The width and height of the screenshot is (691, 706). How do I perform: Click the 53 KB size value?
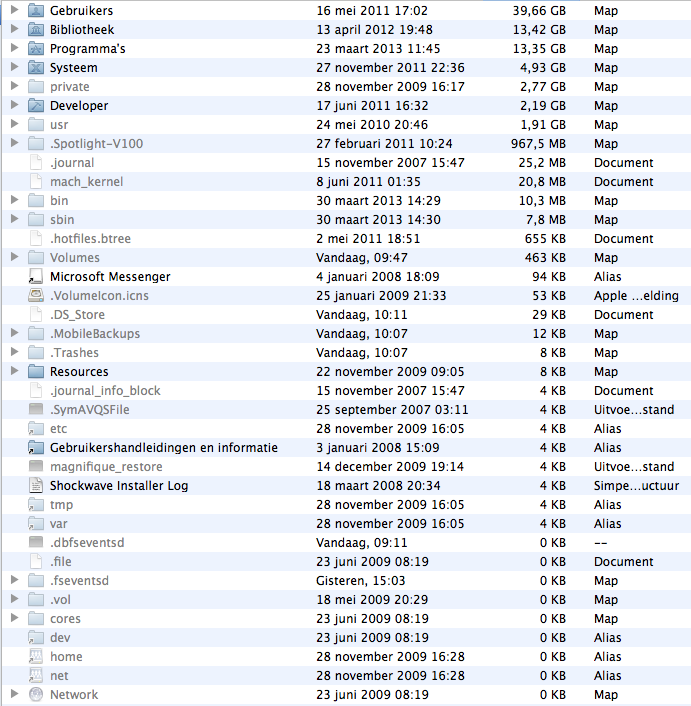click(x=549, y=295)
